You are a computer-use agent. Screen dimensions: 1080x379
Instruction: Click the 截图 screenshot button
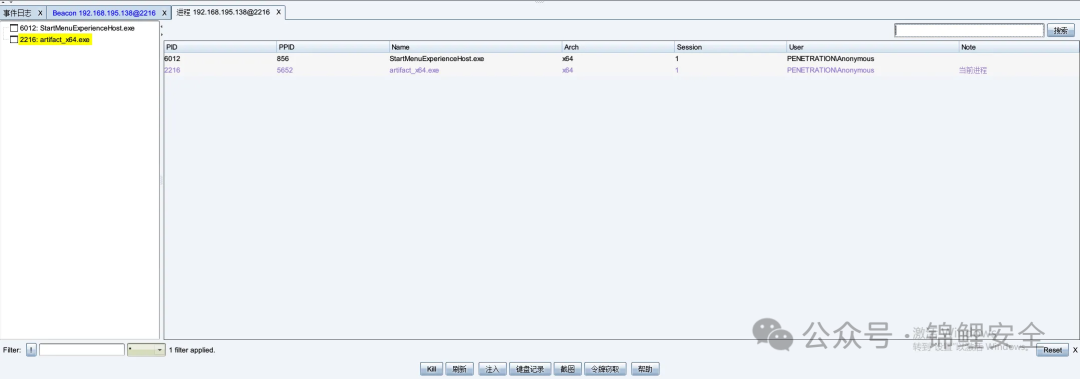coord(568,369)
